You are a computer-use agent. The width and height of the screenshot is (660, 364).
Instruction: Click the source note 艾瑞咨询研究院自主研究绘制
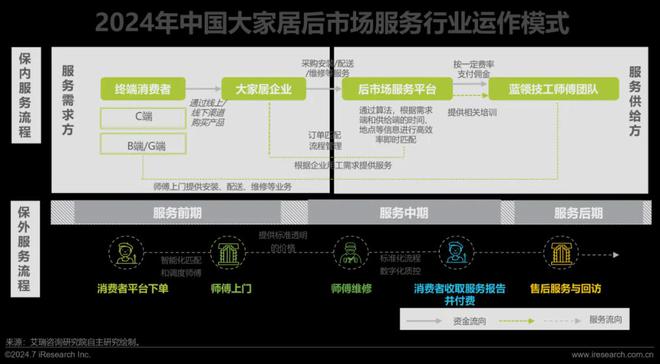[72, 342]
